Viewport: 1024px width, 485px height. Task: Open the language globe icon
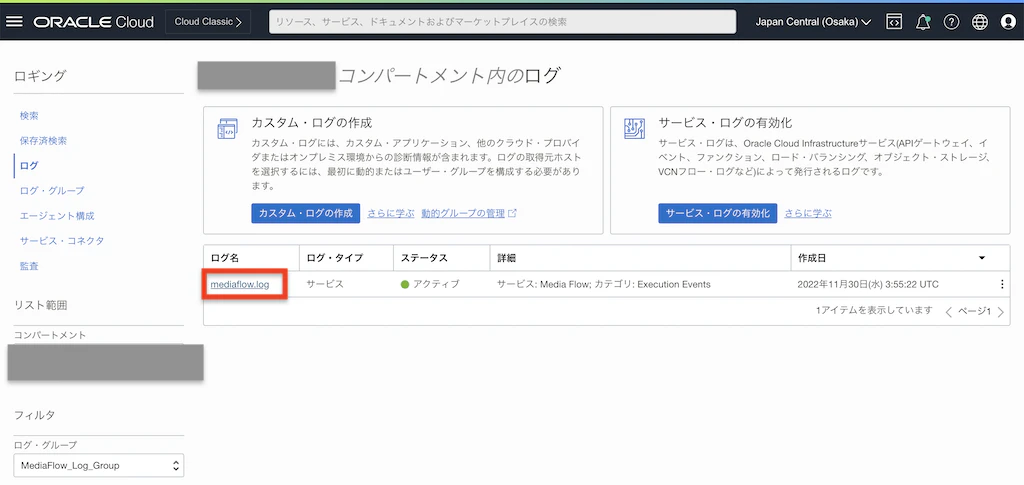tap(980, 22)
